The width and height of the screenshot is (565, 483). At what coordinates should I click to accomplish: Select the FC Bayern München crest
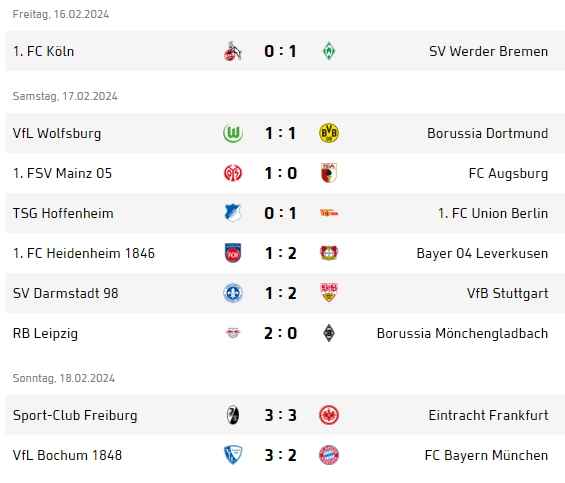click(x=329, y=455)
